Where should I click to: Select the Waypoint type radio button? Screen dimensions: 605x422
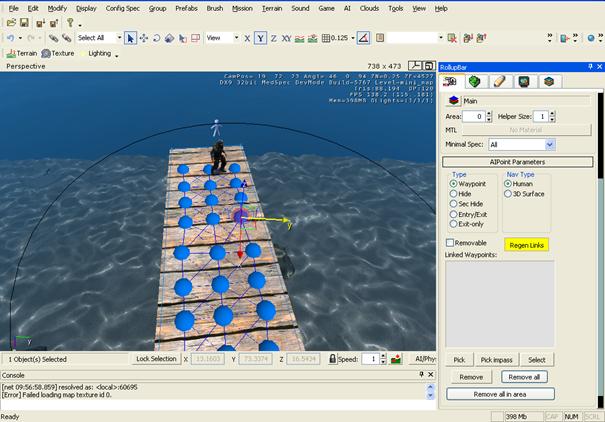coord(453,184)
